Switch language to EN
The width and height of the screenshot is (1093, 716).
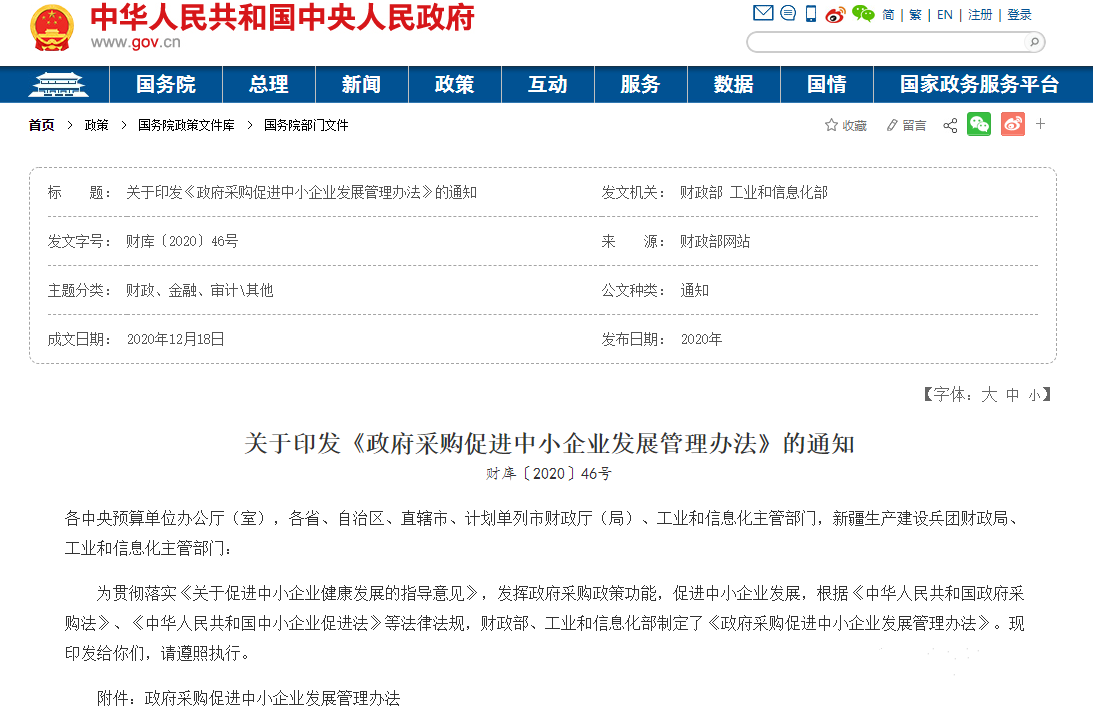coord(945,15)
